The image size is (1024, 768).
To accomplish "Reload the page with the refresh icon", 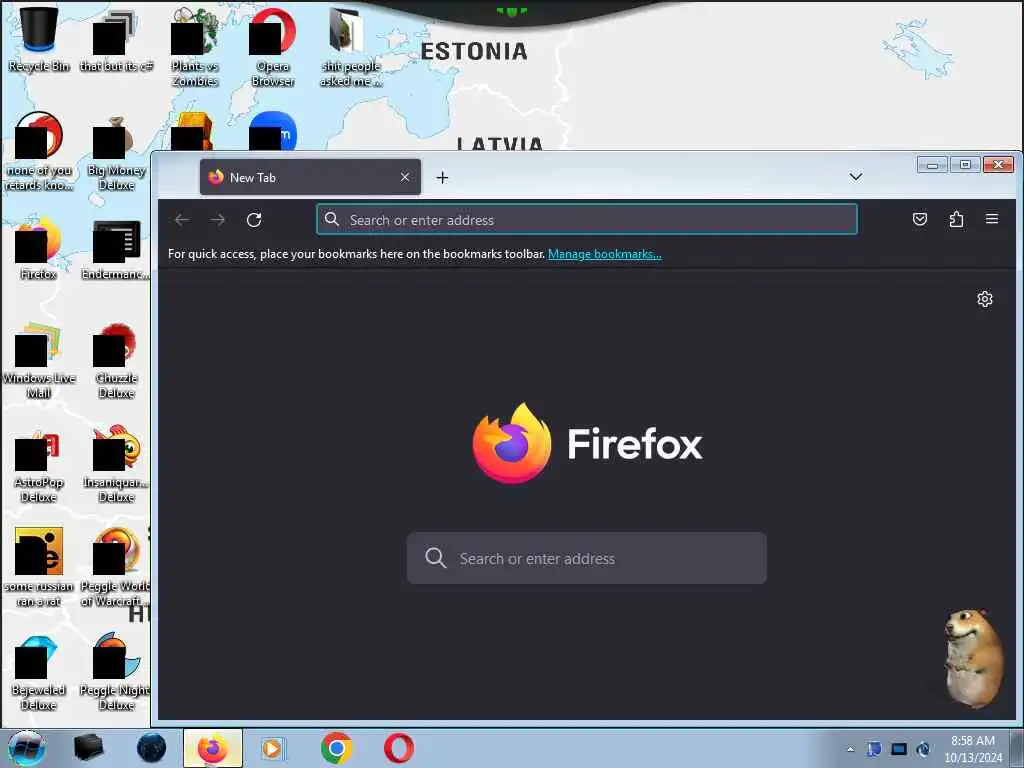I will tap(254, 220).
